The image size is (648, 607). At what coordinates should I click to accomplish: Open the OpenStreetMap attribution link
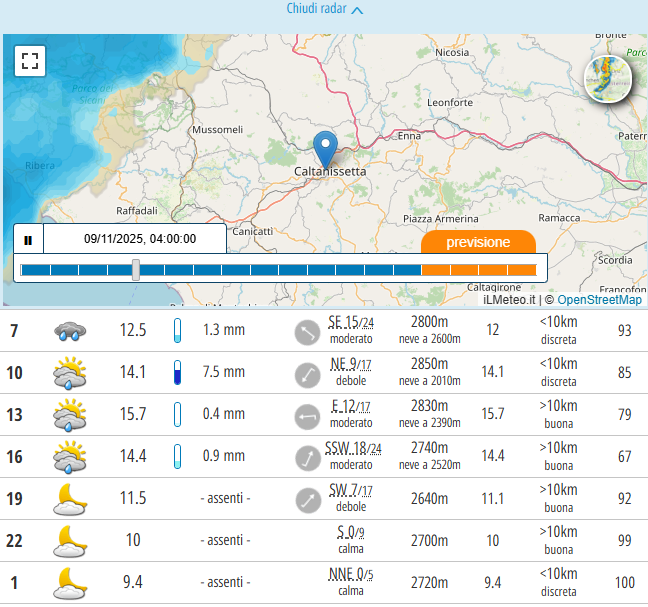click(x=599, y=299)
